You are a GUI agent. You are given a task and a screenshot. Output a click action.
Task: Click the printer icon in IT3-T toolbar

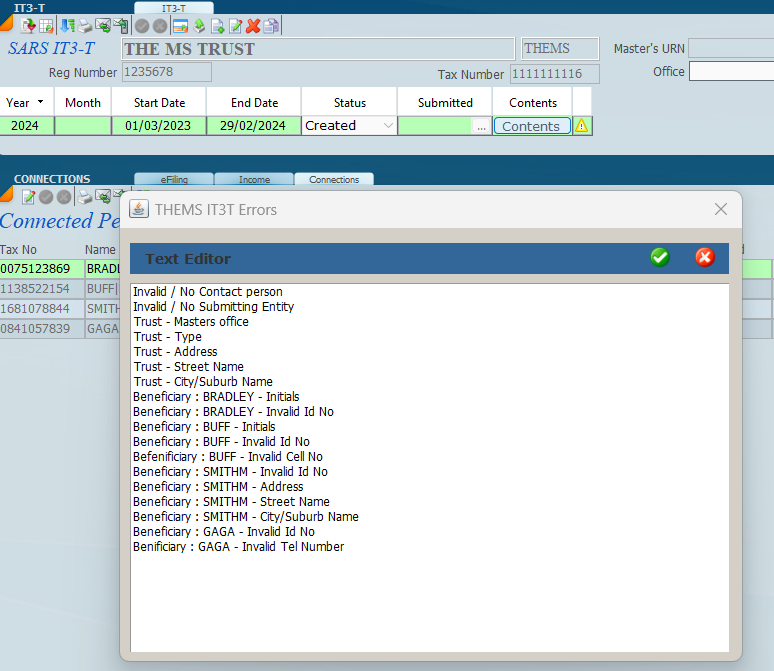pyautogui.click(x=85, y=26)
